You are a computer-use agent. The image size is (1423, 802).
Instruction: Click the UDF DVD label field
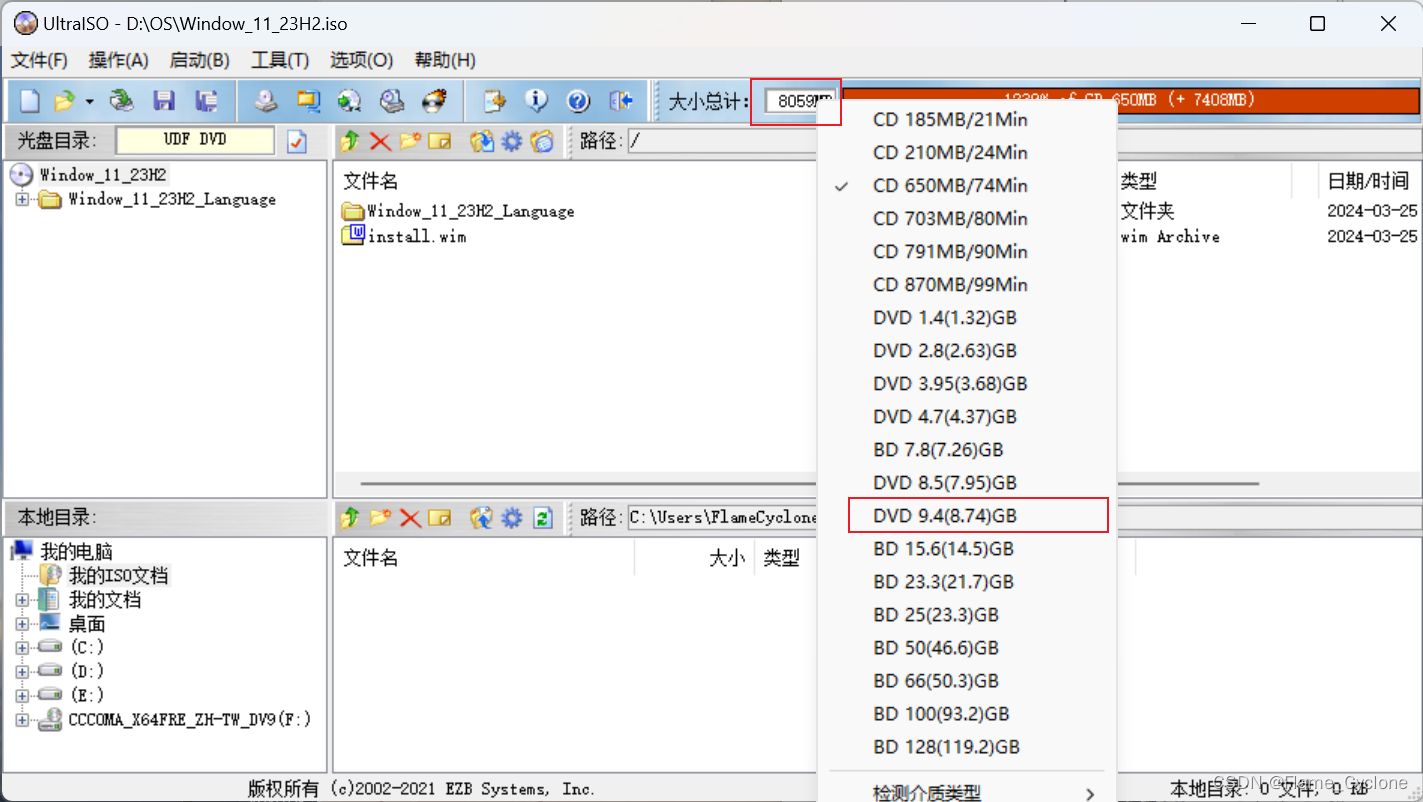point(195,141)
